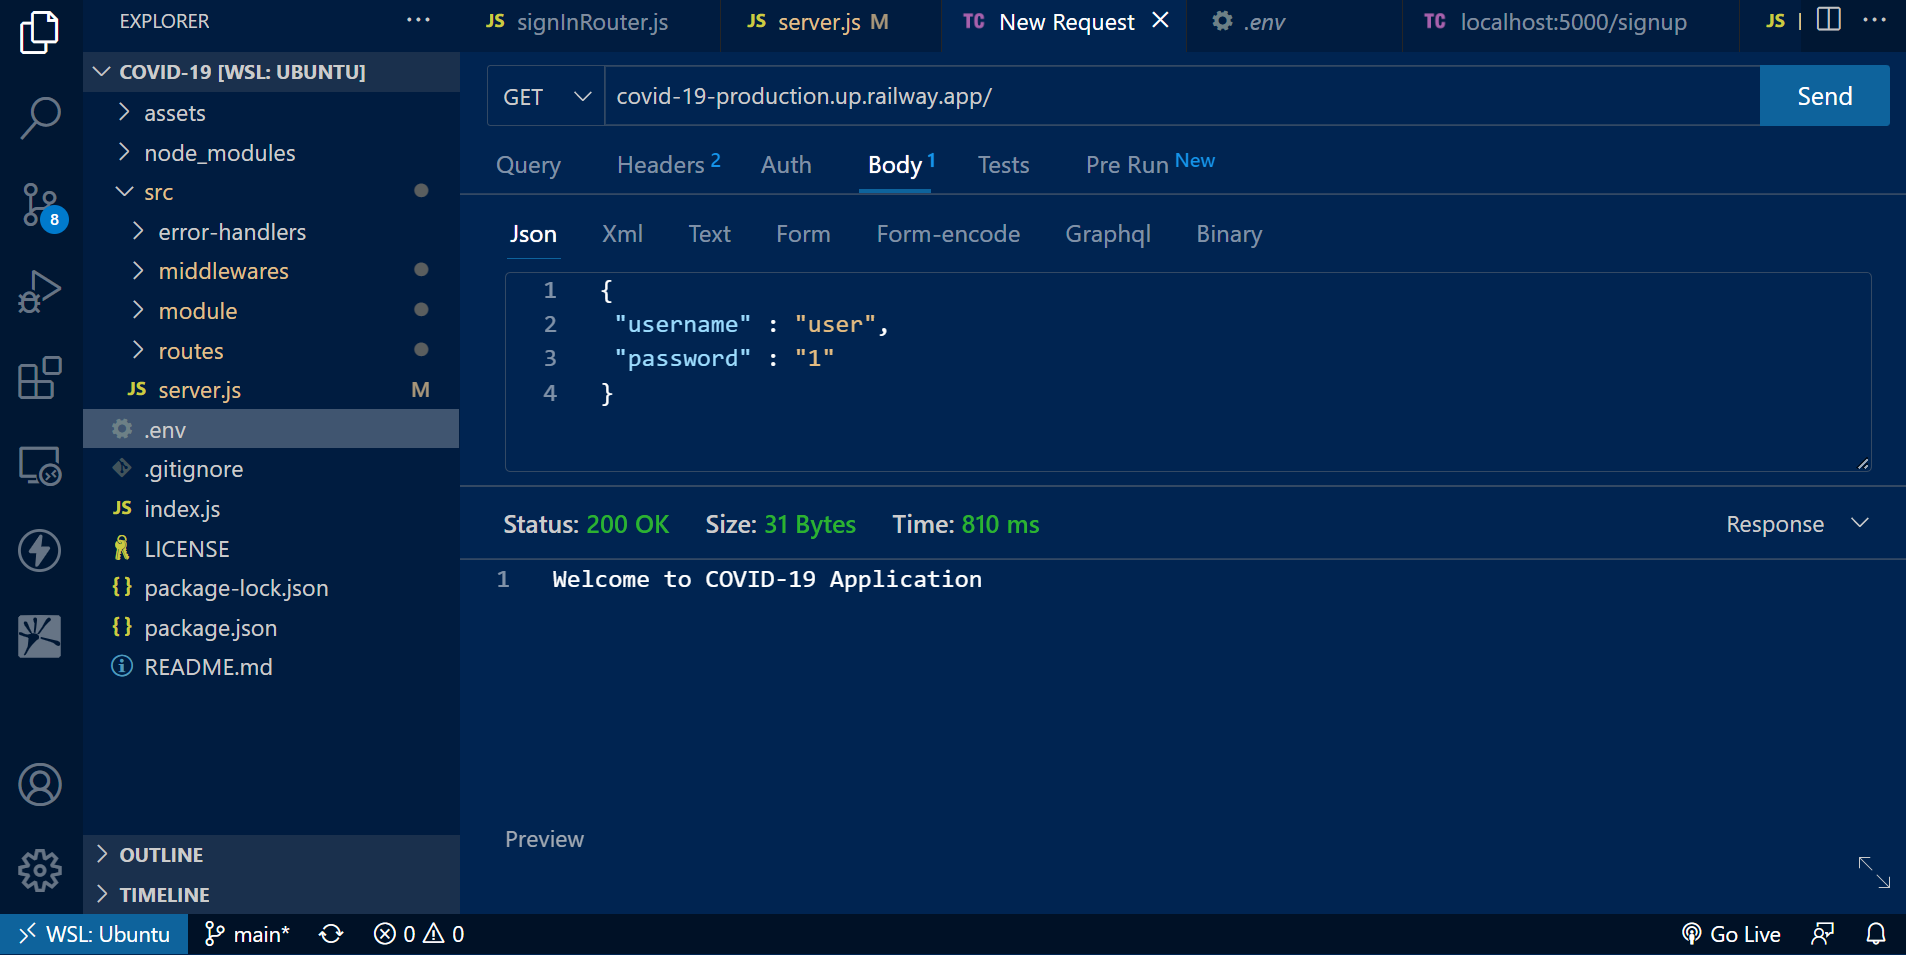
Task: Open the notifications bell
Action: (x=1876, y=934)
